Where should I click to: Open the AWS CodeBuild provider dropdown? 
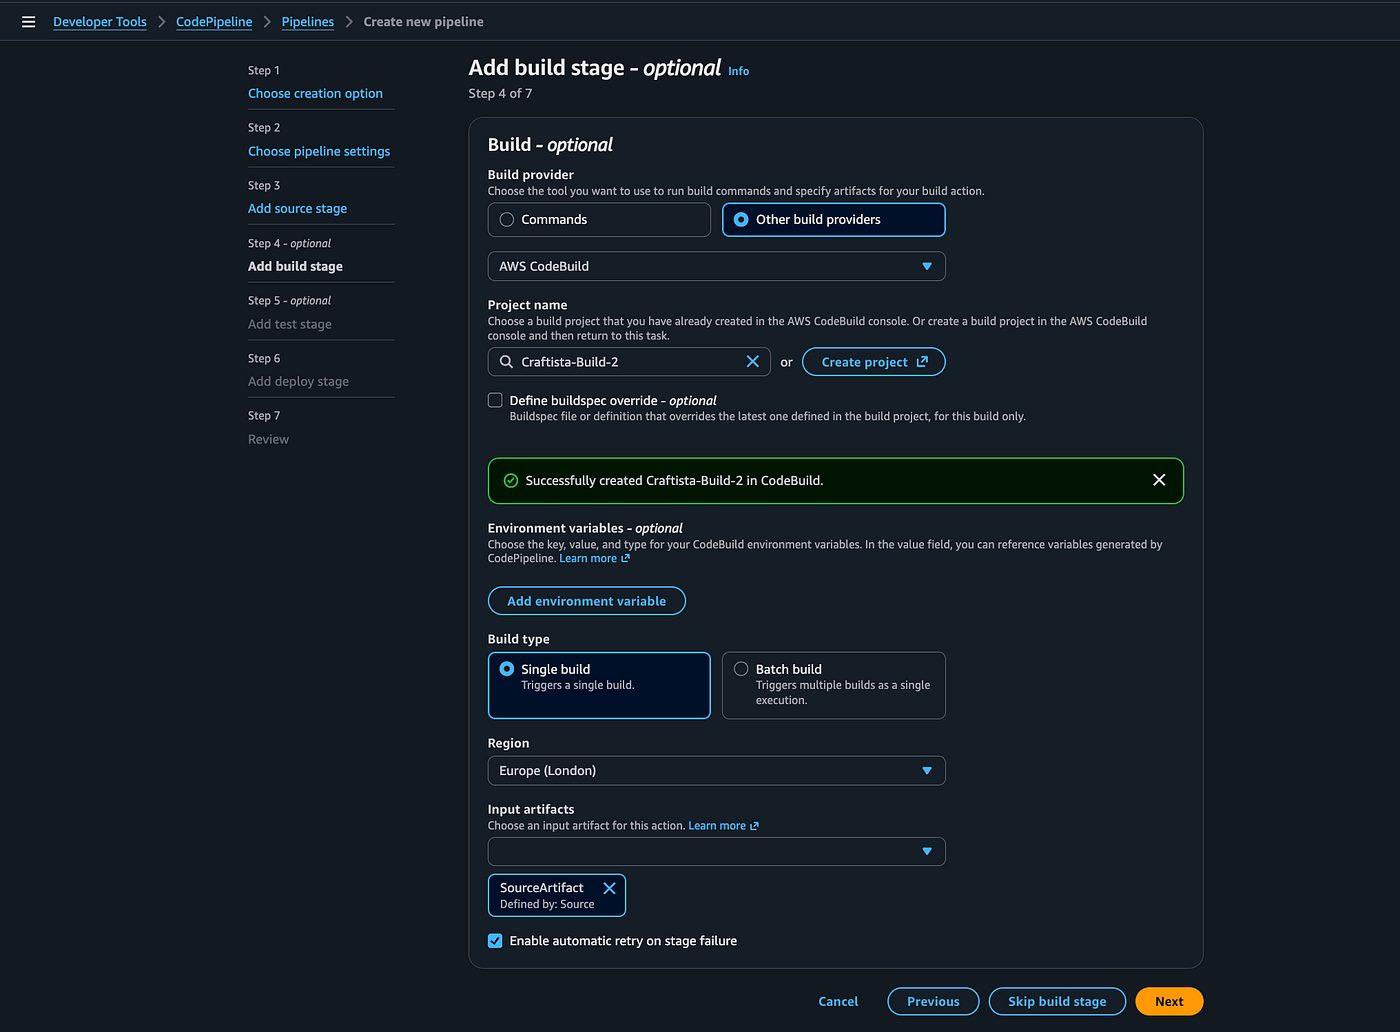pyautogui.click(x=716, y=266)
